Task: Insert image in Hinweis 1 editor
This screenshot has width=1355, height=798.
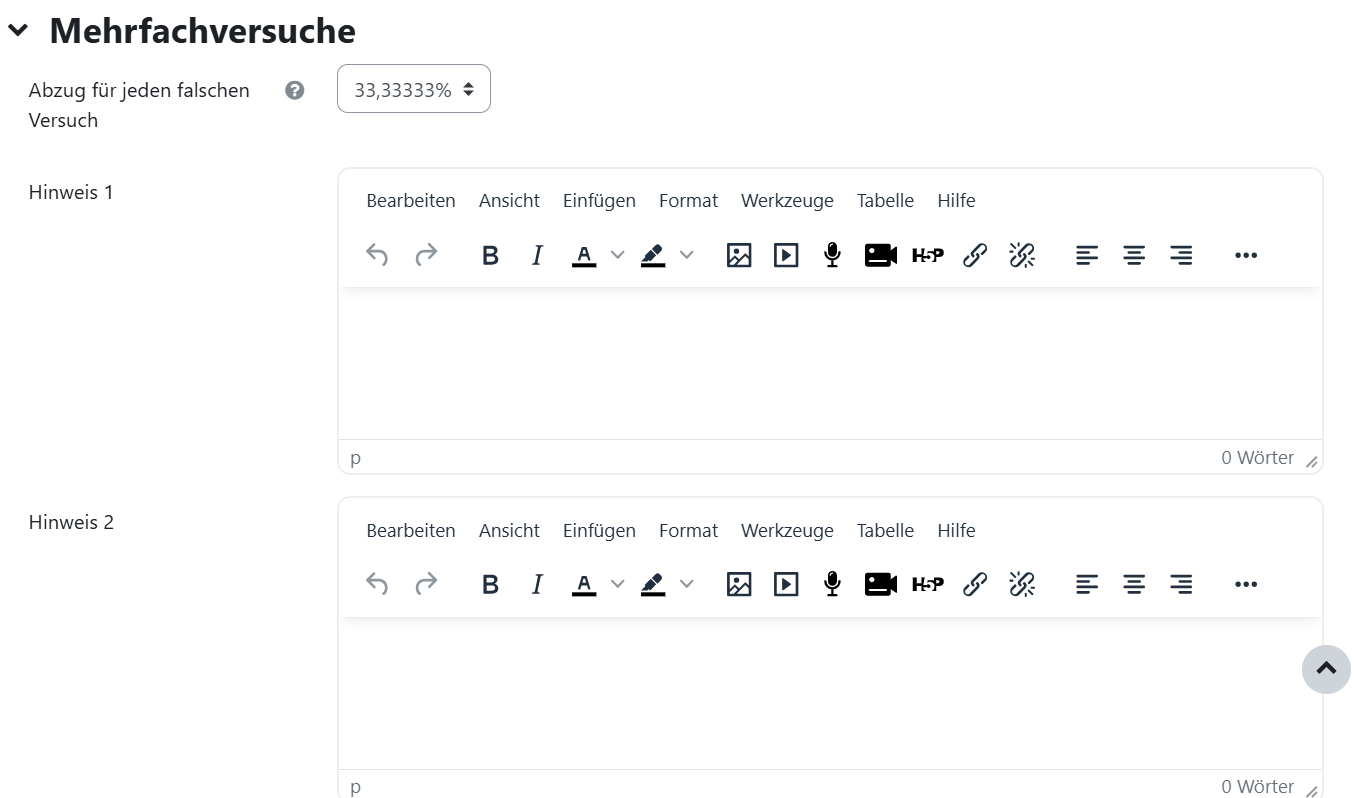Action: pos(739,256)
